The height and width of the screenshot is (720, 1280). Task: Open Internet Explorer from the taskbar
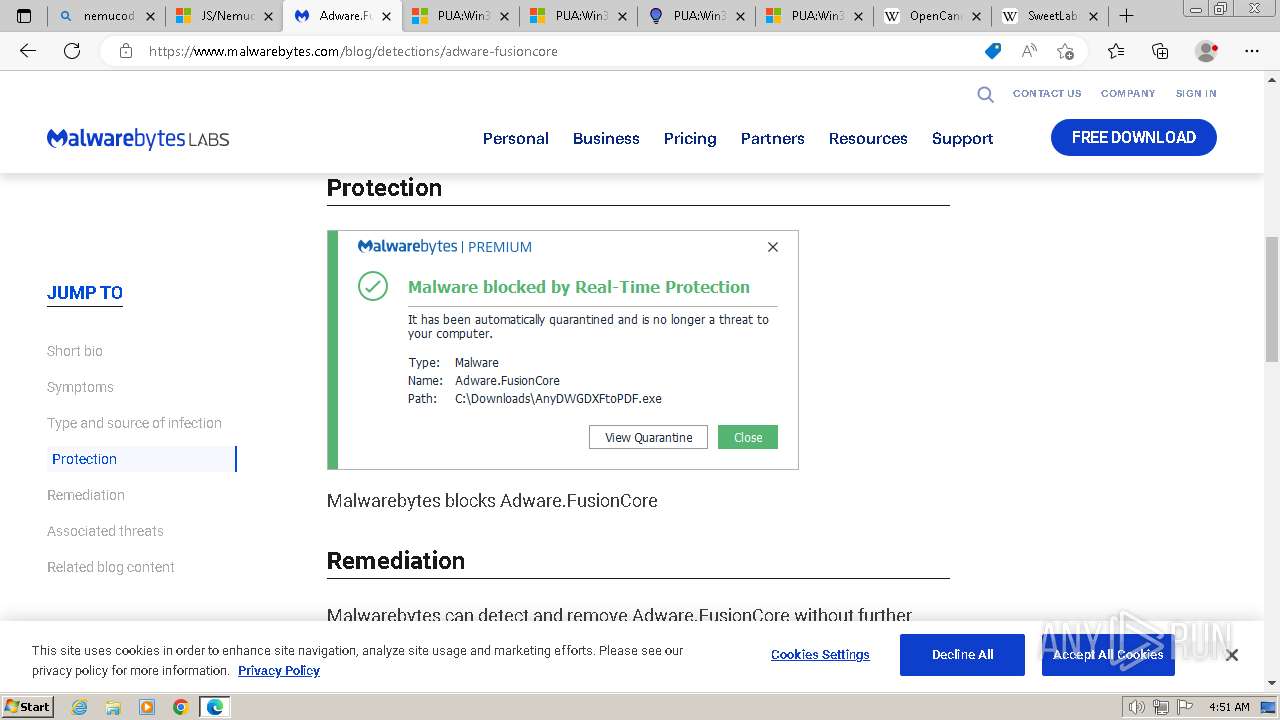pyautogui.click(x=79, y=707)
